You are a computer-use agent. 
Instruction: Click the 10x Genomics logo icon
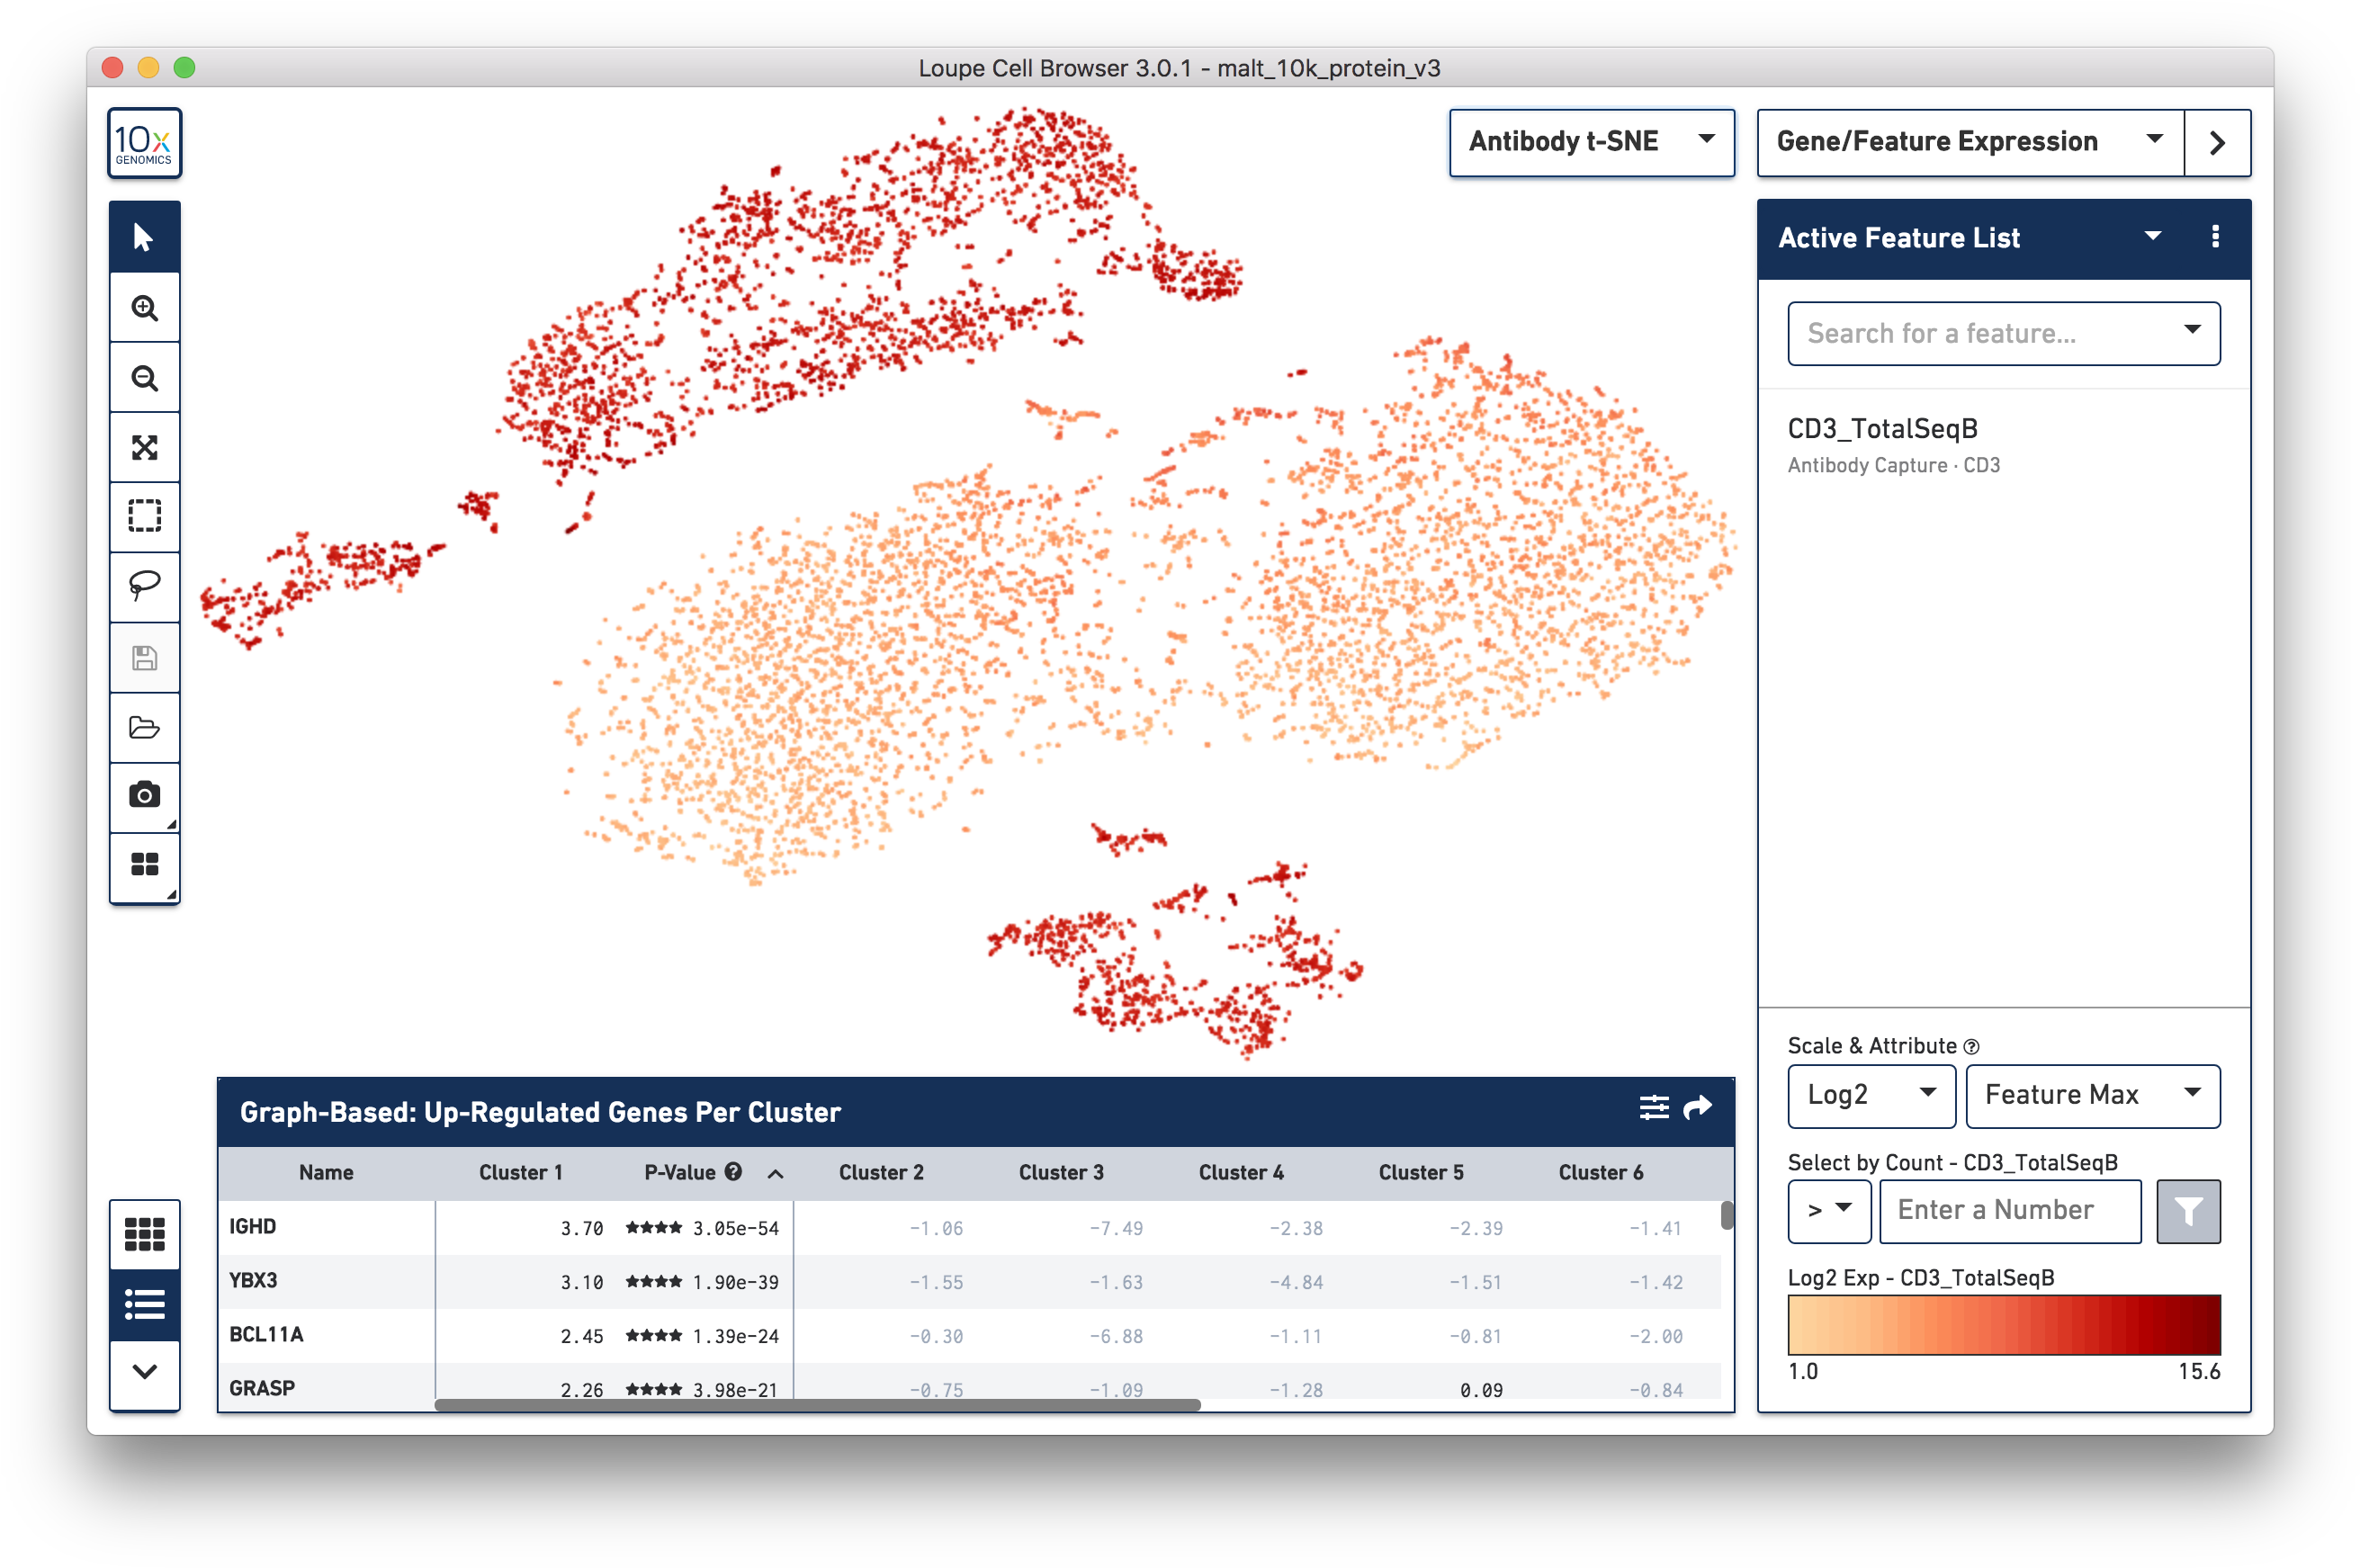click(x=144, y=143)
